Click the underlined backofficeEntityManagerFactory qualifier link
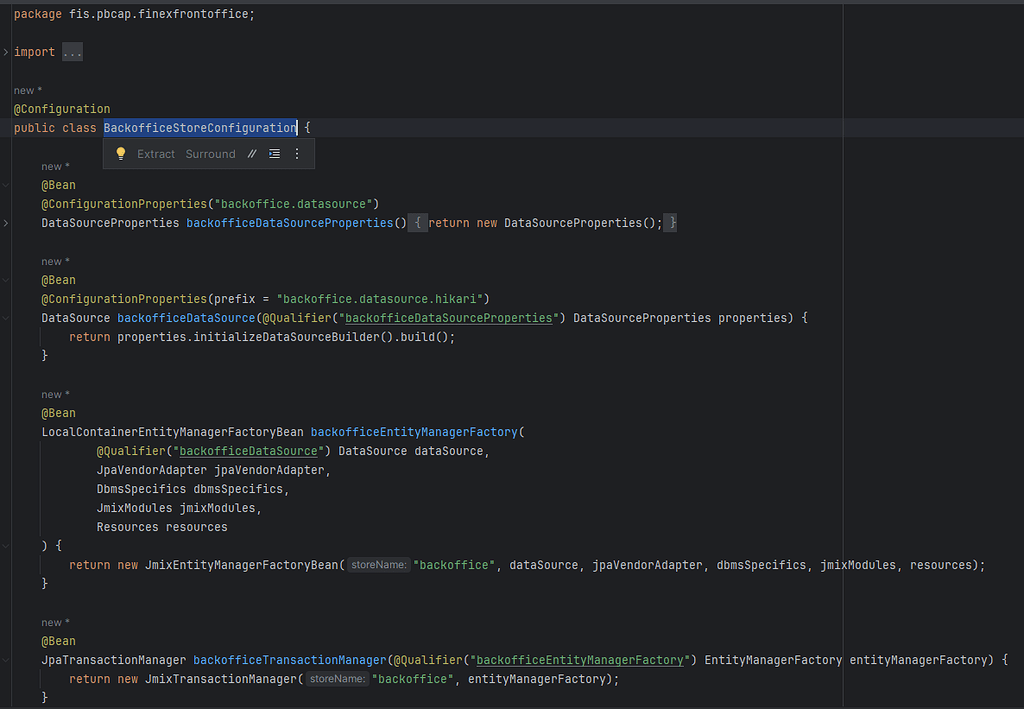 580,660
